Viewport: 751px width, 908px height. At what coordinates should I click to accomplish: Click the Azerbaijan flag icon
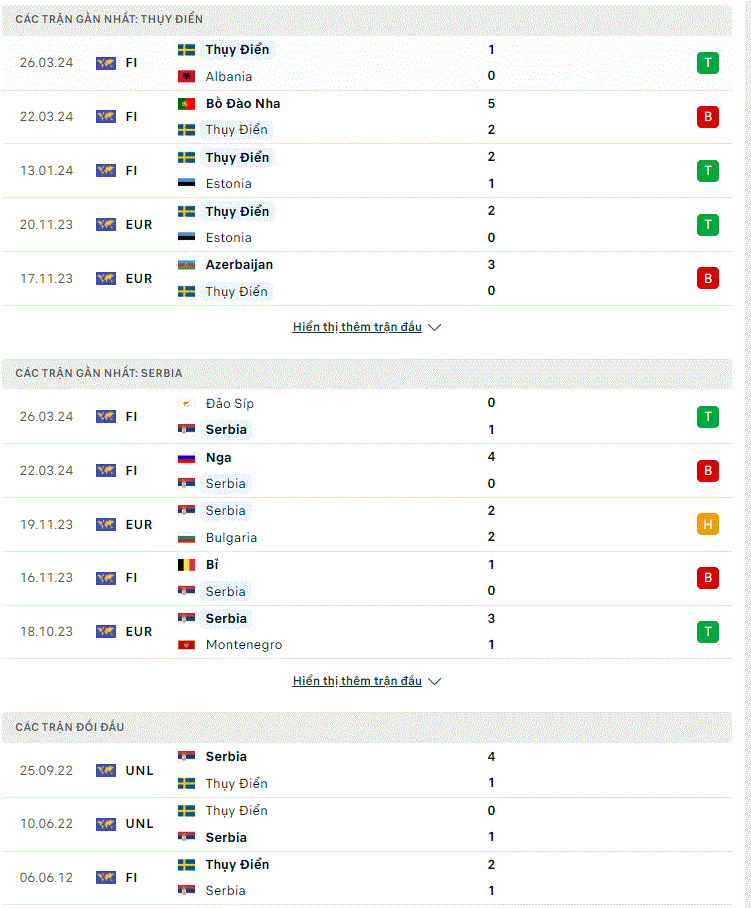pyautogui.click(x=186, y=265)
